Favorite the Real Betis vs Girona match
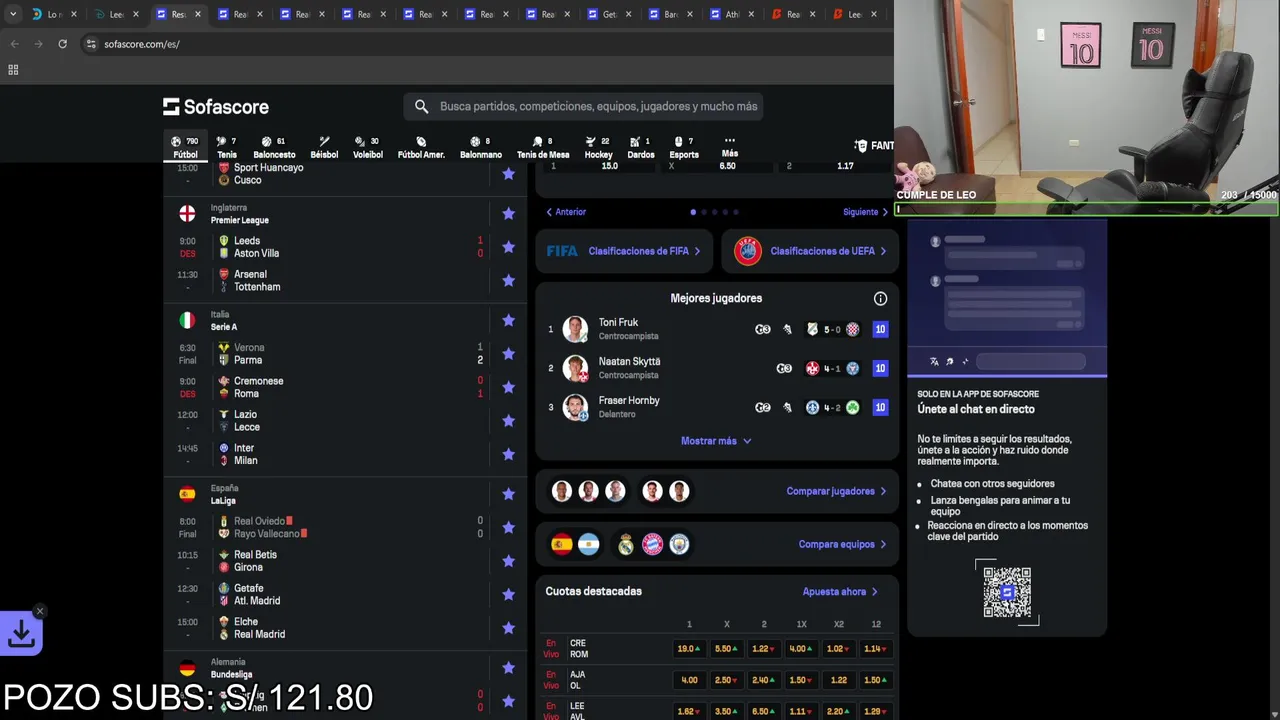Image resolution: width=1280 pixels, height=720 pixels. pyautogui.click(x=508, y=561)
